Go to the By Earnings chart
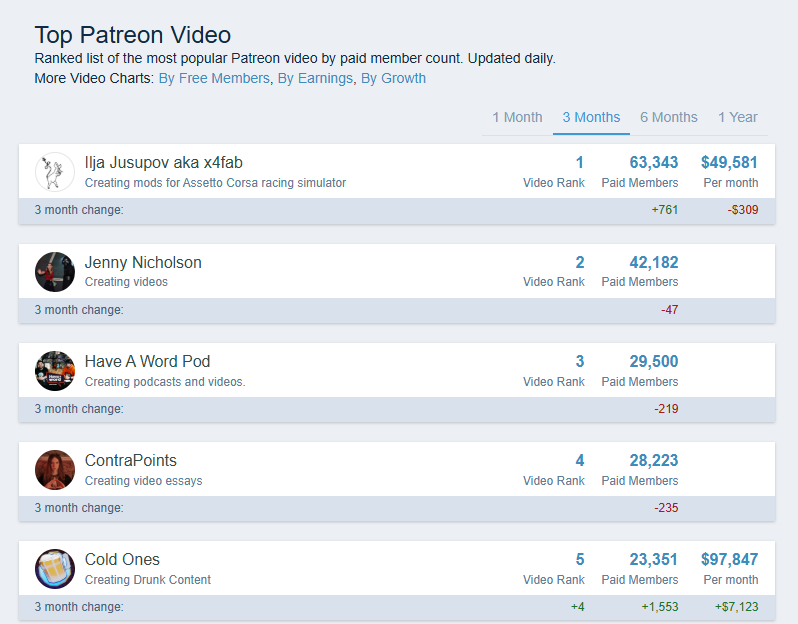The width and height of the screenshot is (798, 624). pyautogui.click(x=315, y=78)
